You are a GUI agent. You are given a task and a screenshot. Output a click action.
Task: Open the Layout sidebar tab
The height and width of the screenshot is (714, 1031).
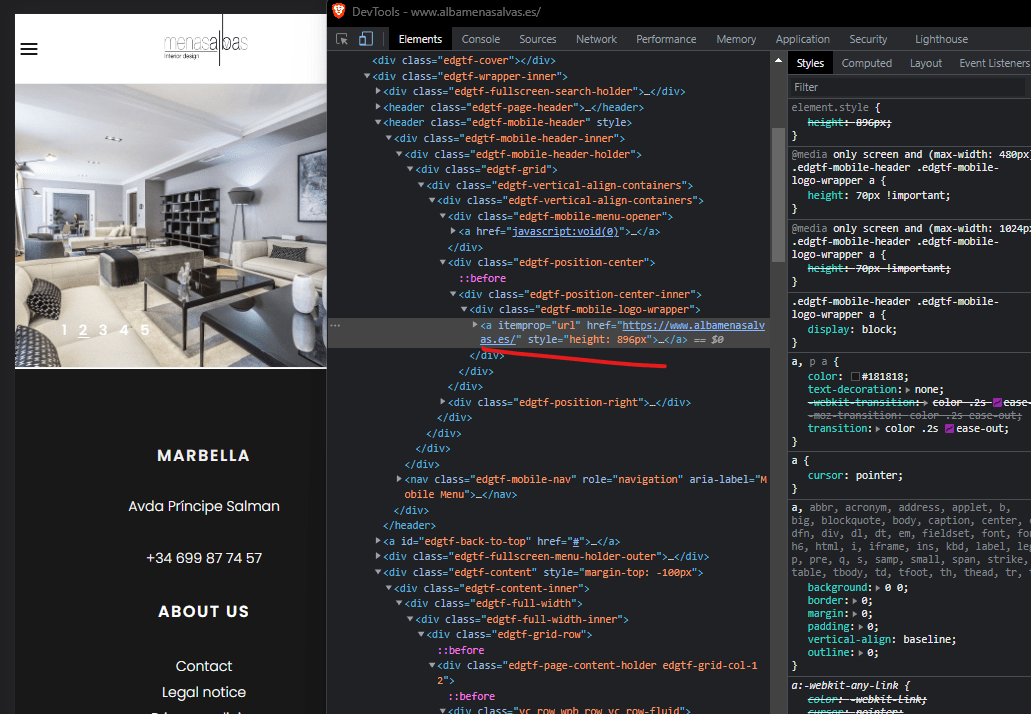(926, 63)
